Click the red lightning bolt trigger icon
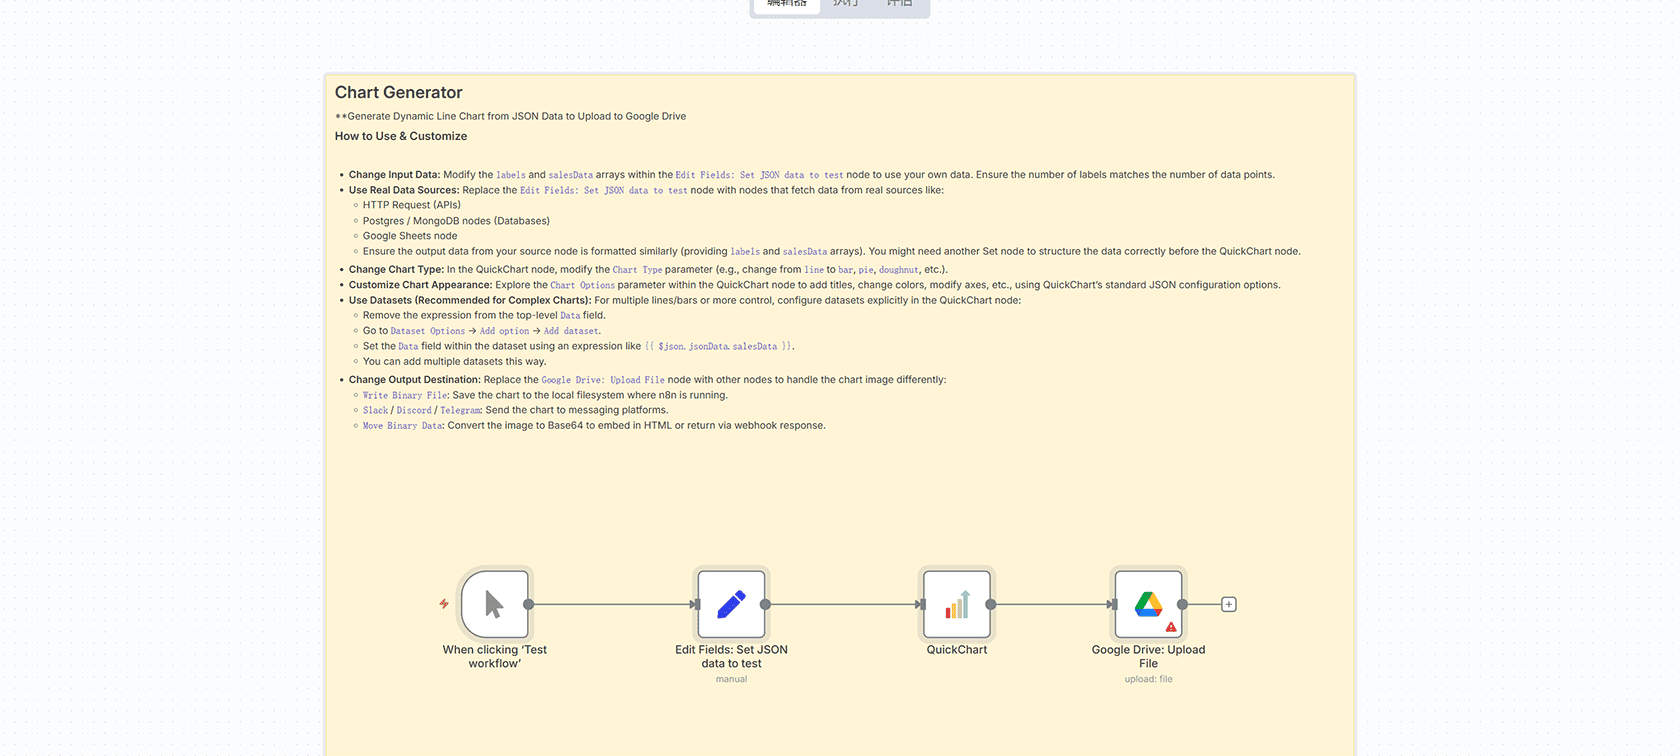Image resolution: width=1680 pixels, height=756 pixels. point(444,604)
